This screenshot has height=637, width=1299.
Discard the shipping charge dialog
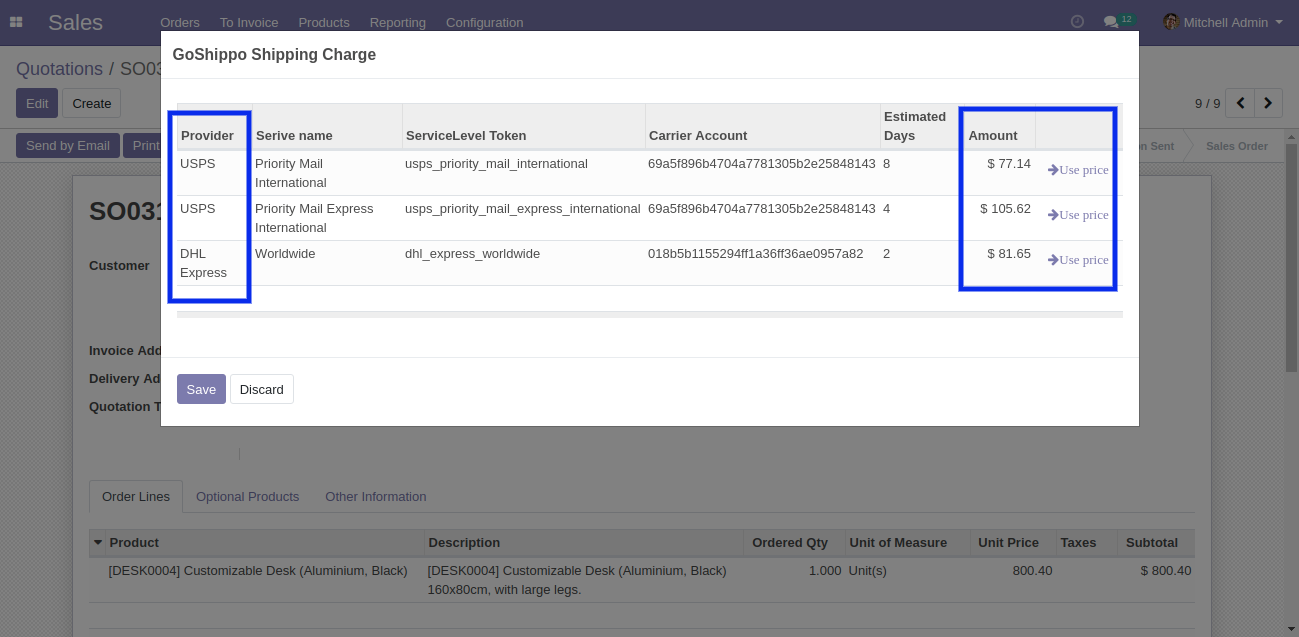coord(262,389)
